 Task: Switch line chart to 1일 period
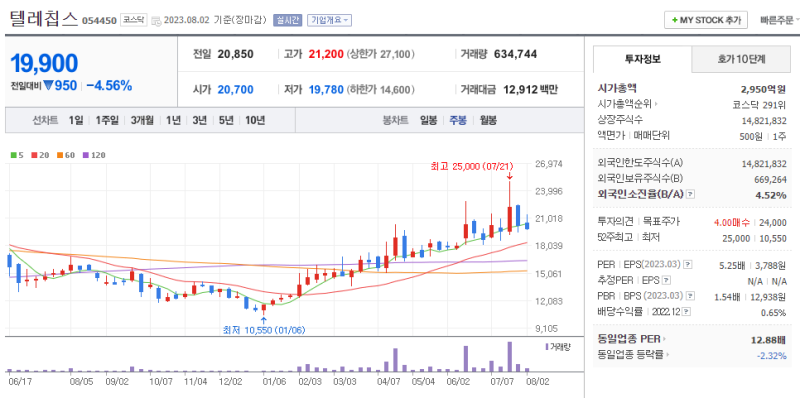[x=76, y=120]
